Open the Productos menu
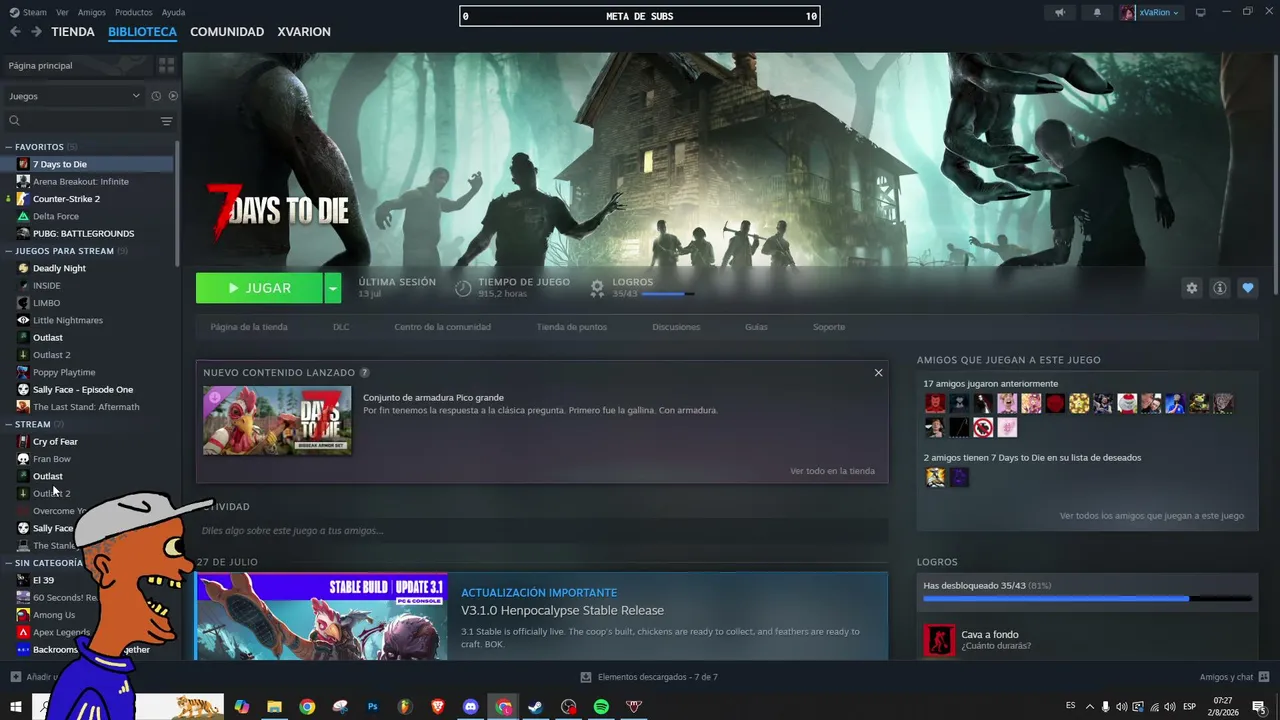The height and width of the screenshot is (720, 1280). point(134,13)
